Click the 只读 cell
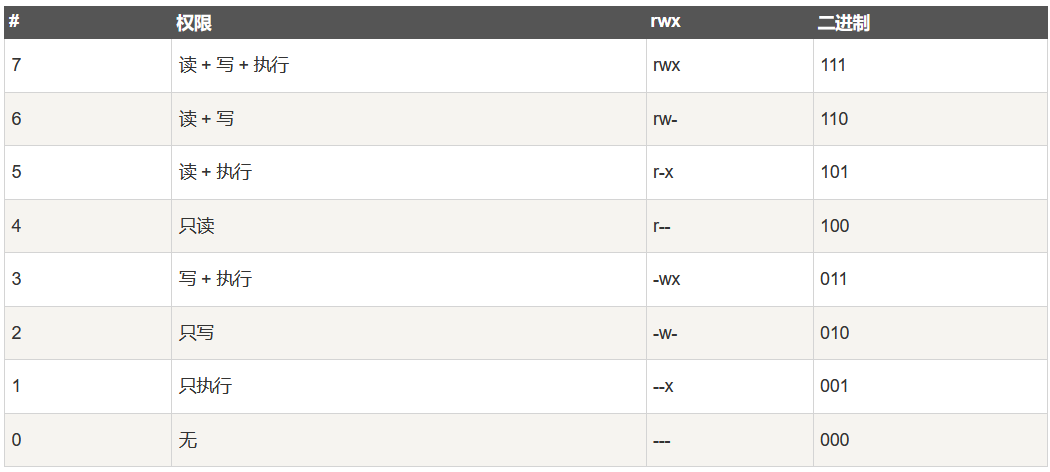This screenshot has width=1050, height=472. pyautogui.click(x=408, y=226)
